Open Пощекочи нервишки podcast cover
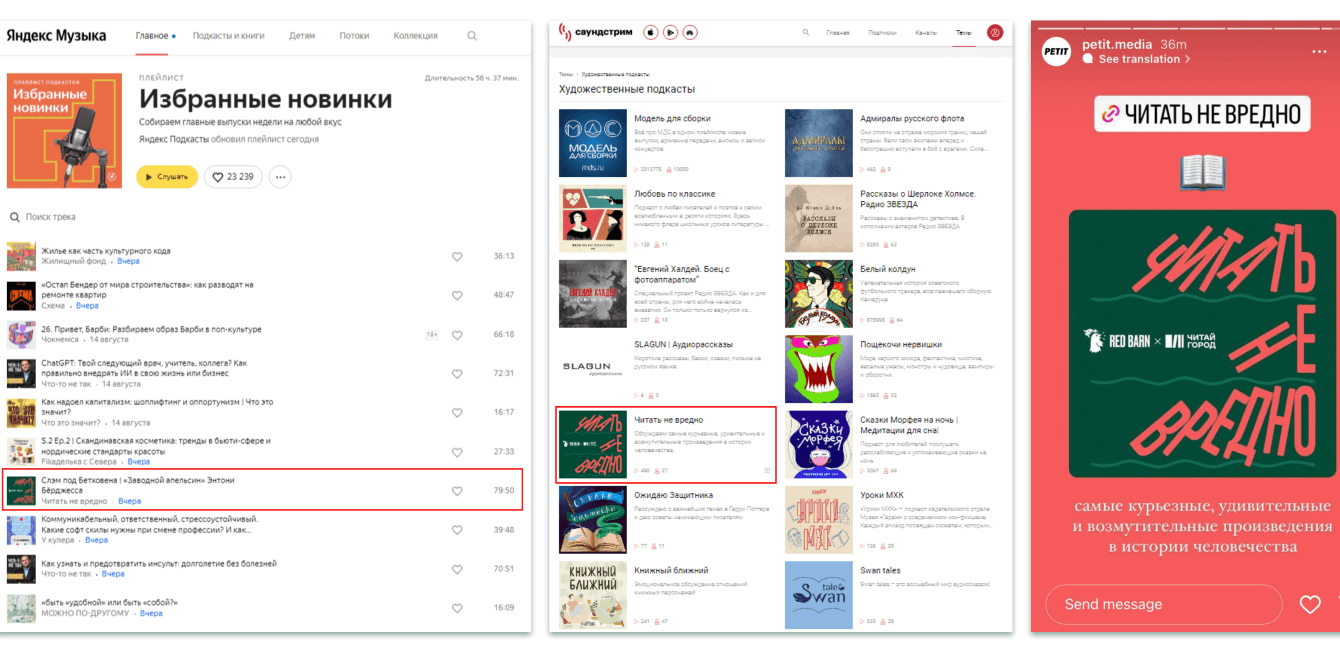Viewport: 1340px width, 669px height. pyautogui.click(x=819, y=370)
